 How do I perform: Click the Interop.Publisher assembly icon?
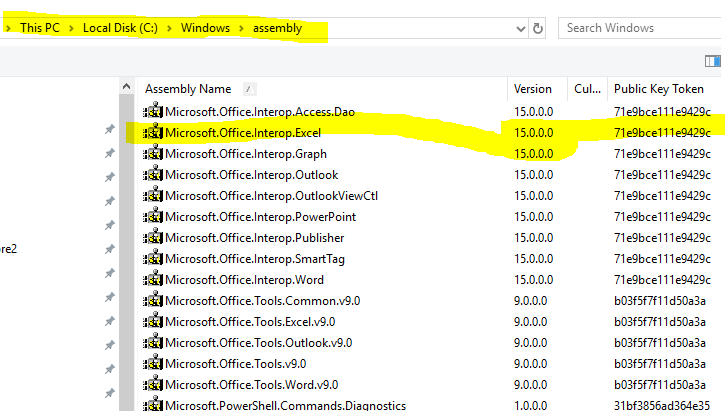[153, 238]
